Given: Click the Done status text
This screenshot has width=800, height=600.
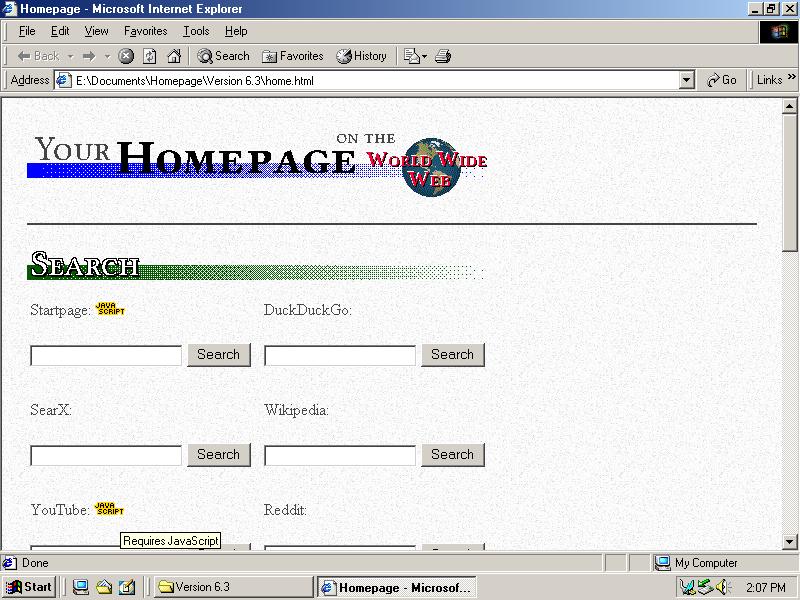Looking at the screenshot, I should click(x=35, y=563).
